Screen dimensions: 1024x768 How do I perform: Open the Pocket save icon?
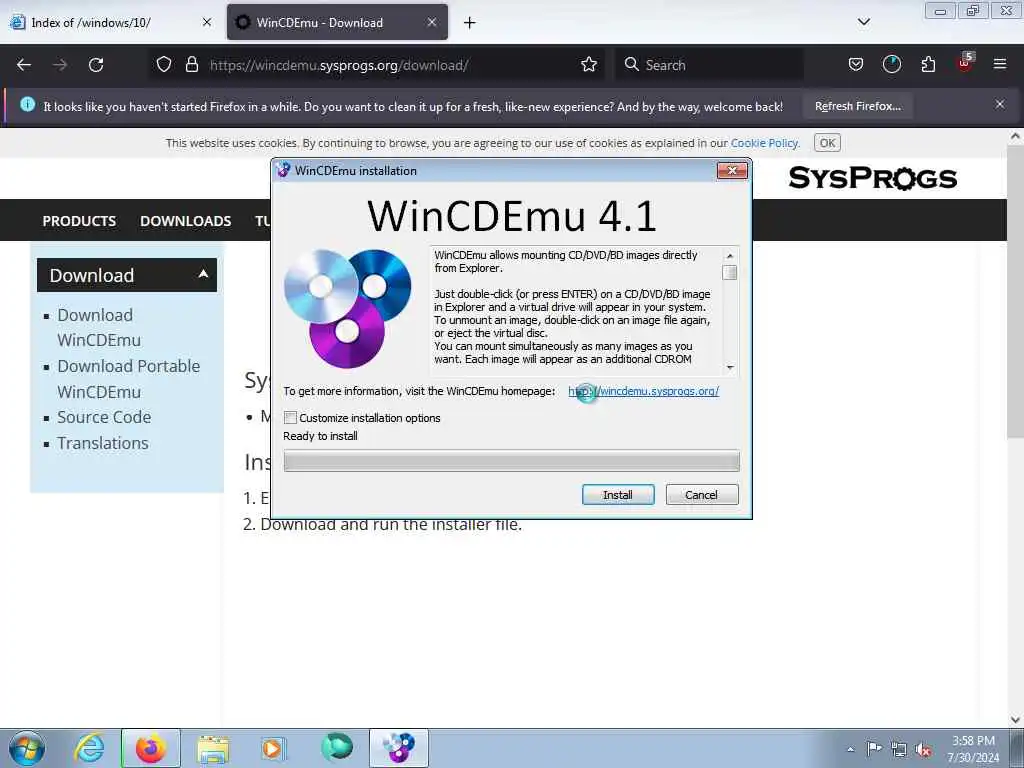tap(856, 65)
